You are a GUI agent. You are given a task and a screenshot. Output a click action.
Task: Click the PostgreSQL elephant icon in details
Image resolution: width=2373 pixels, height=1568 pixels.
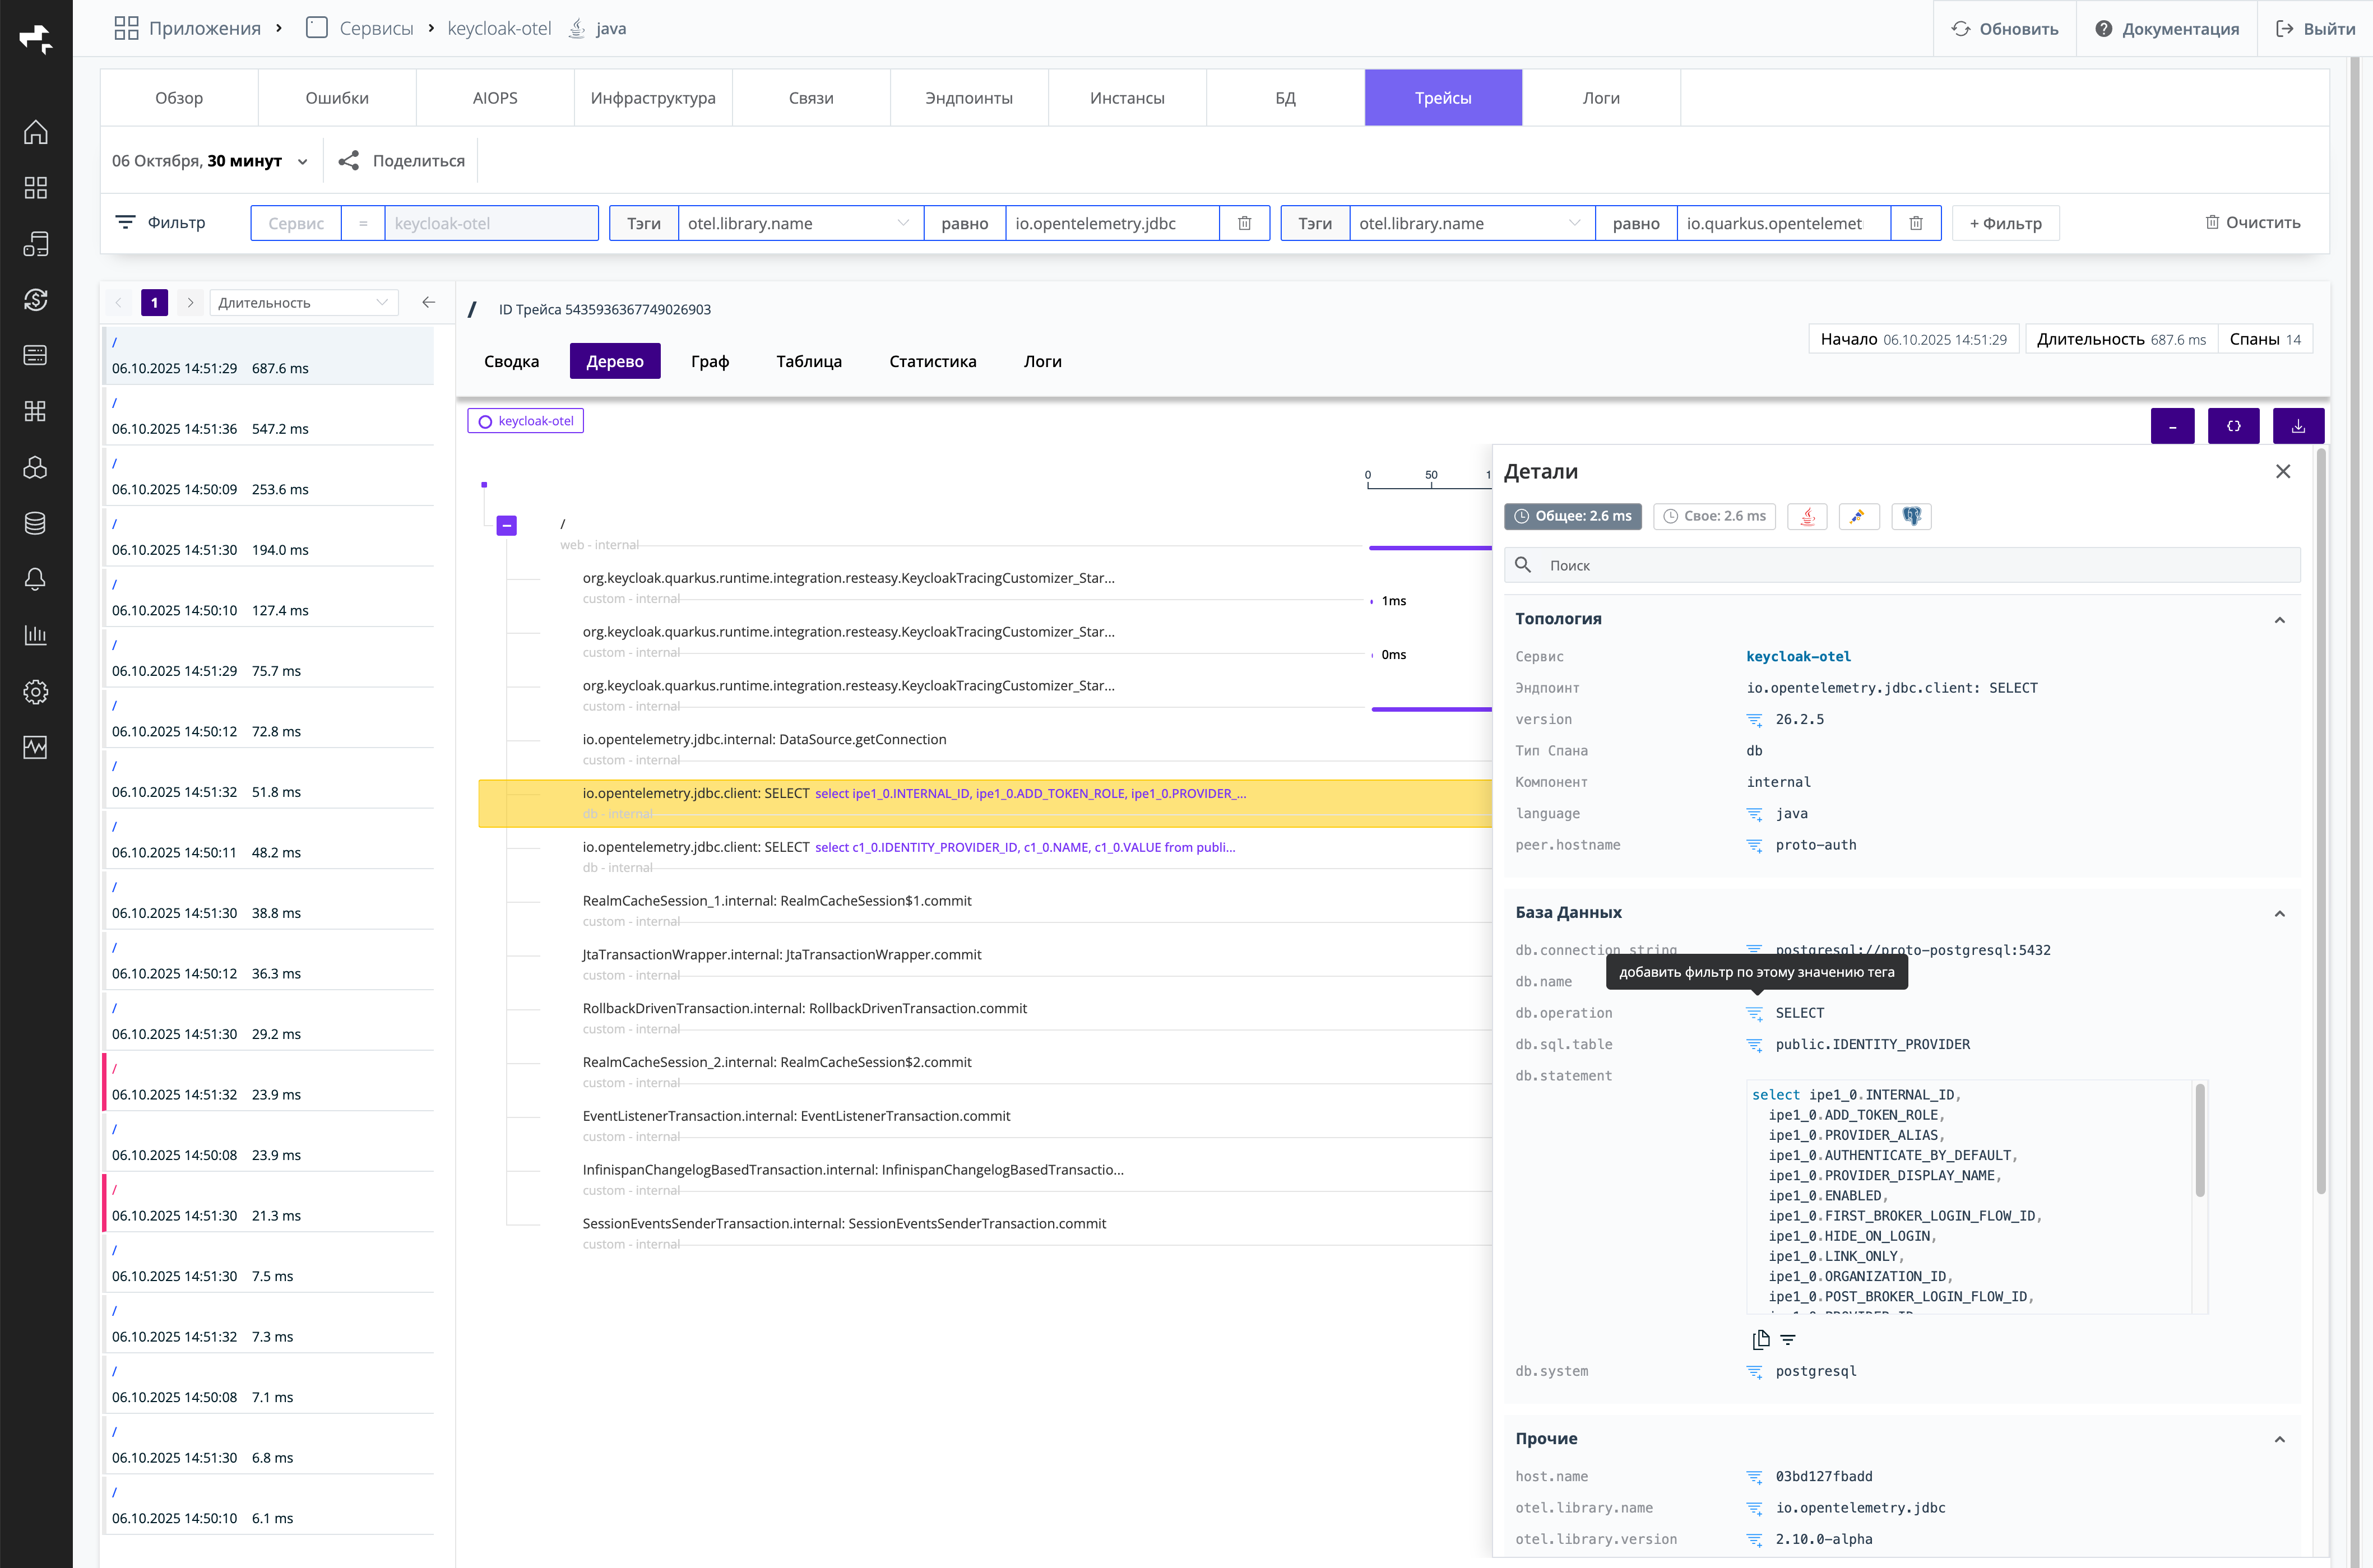click(1911, 516)
